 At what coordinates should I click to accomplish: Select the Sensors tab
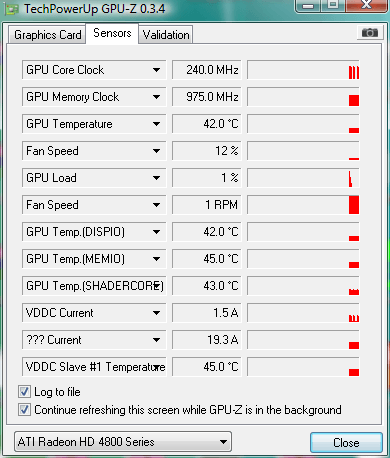(112, 33)
